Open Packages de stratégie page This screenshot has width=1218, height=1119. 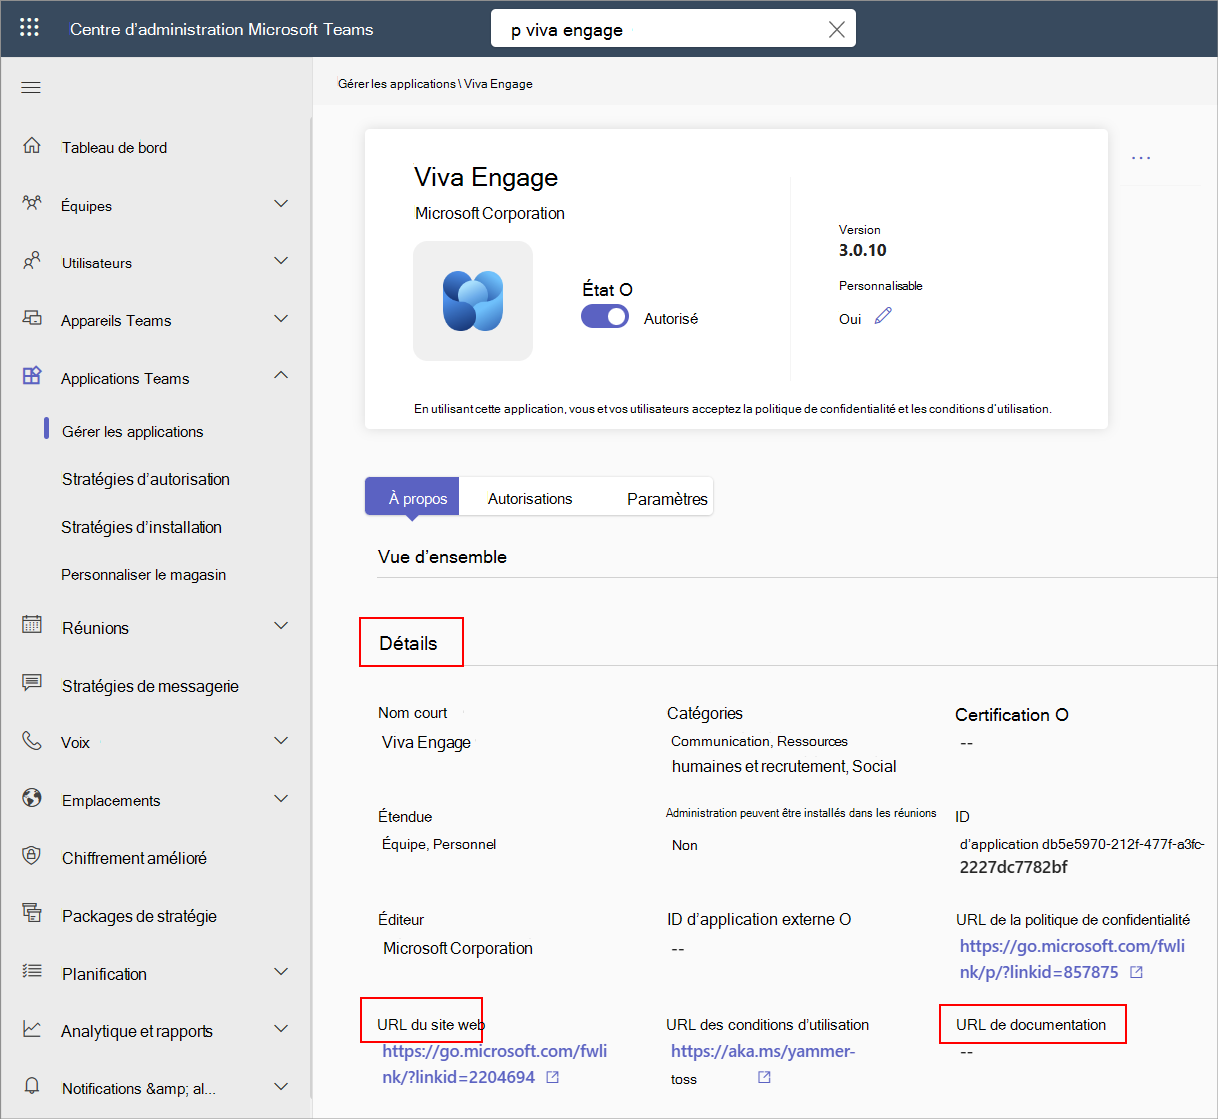pos(139,916)
